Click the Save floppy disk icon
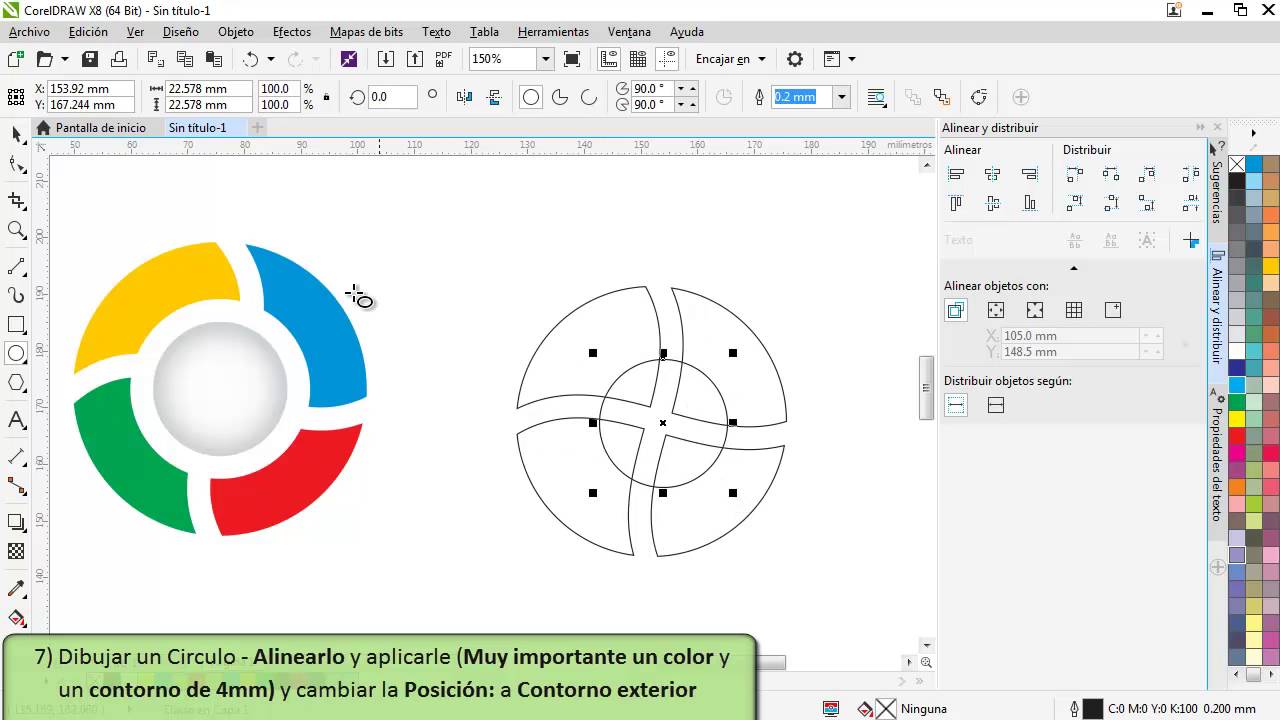The width and height of the screenshot is (1280, 720). tap(90, 59)
